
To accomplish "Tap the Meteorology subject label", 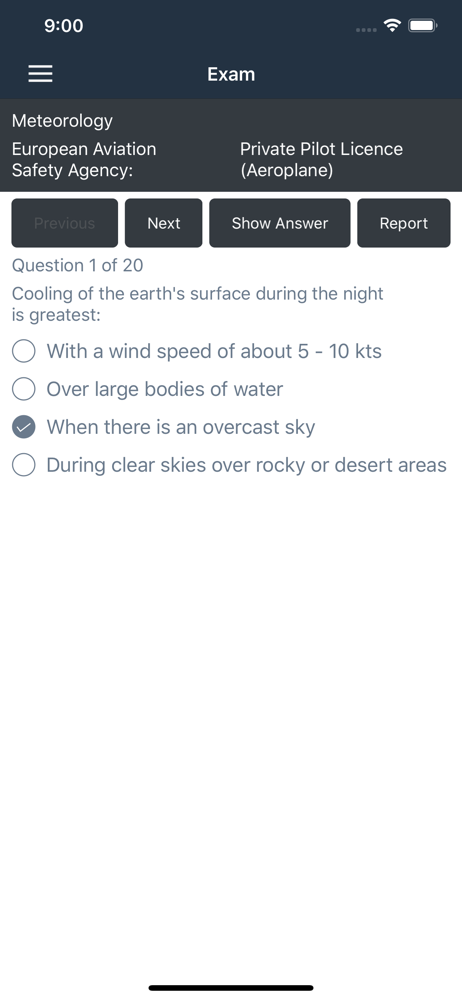I will point(63,121).
